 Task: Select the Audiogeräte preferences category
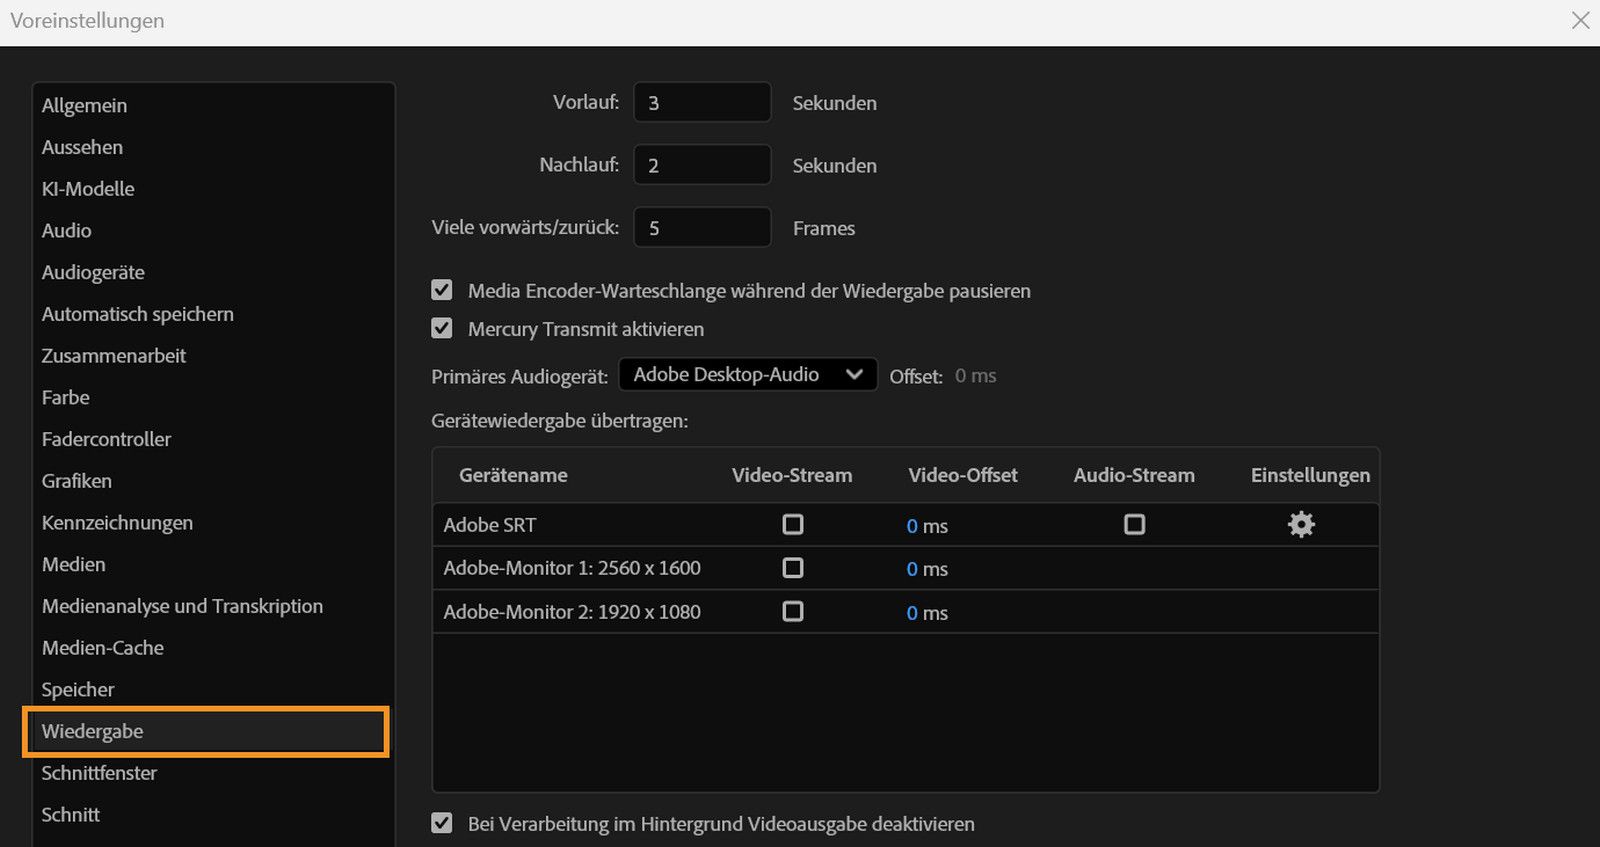point(93,272)
